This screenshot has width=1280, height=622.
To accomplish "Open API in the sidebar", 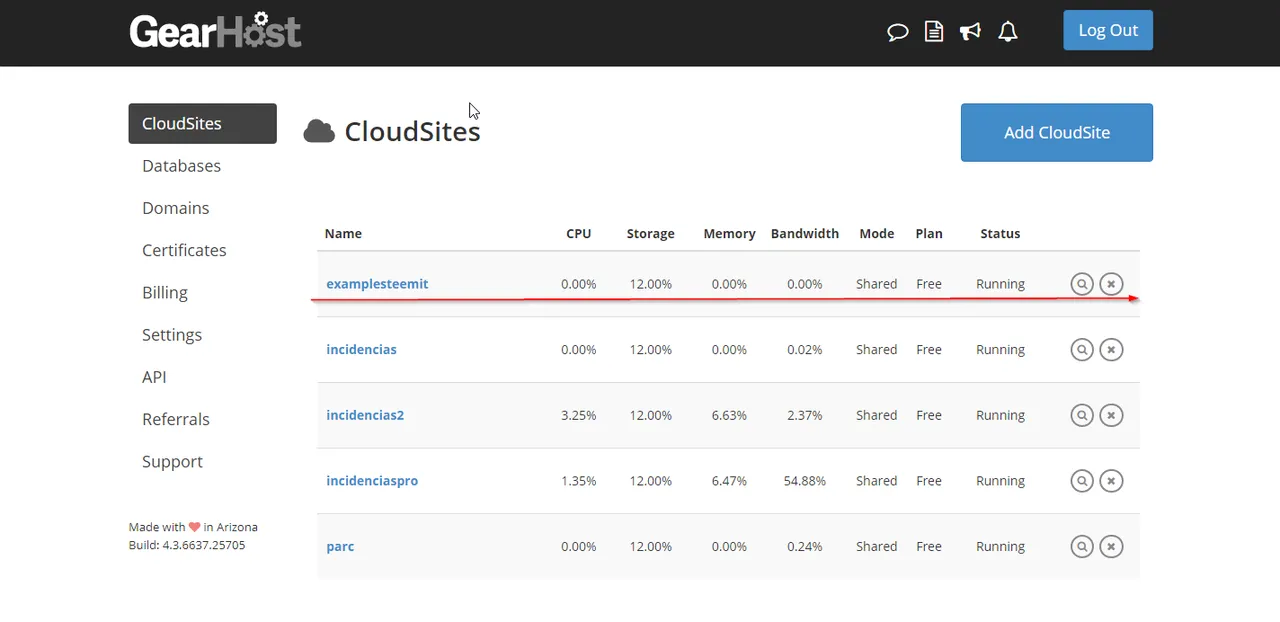I will [154, 377].
